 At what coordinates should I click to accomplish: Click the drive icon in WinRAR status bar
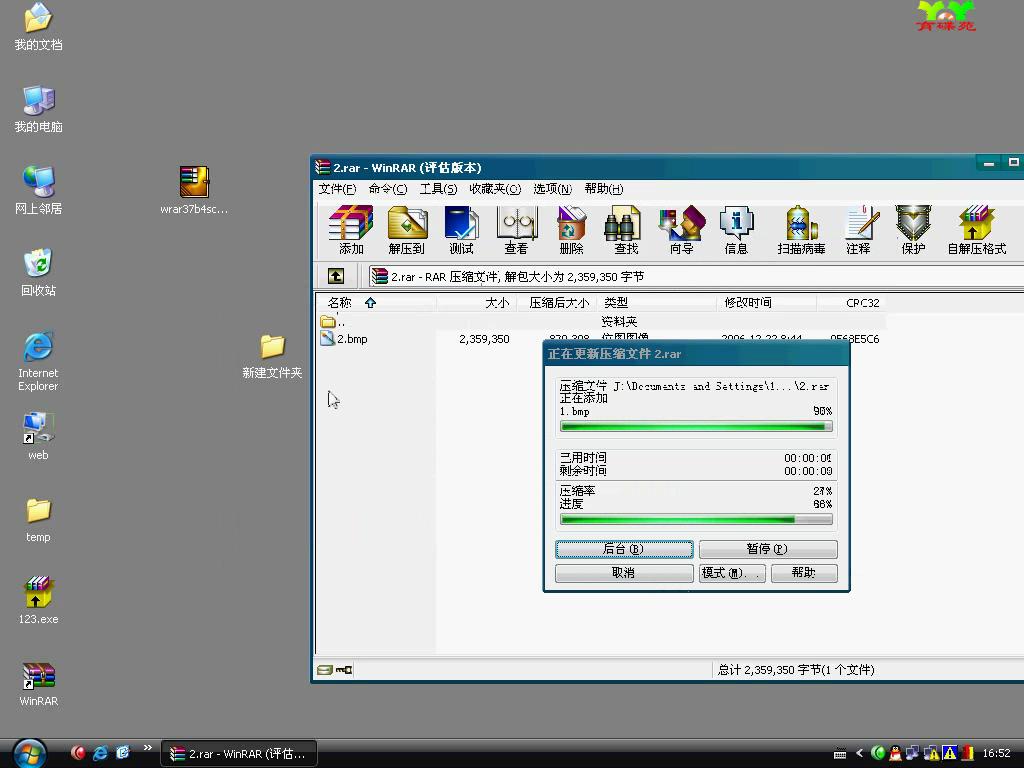pyautogui.click(x=325, y=670)
